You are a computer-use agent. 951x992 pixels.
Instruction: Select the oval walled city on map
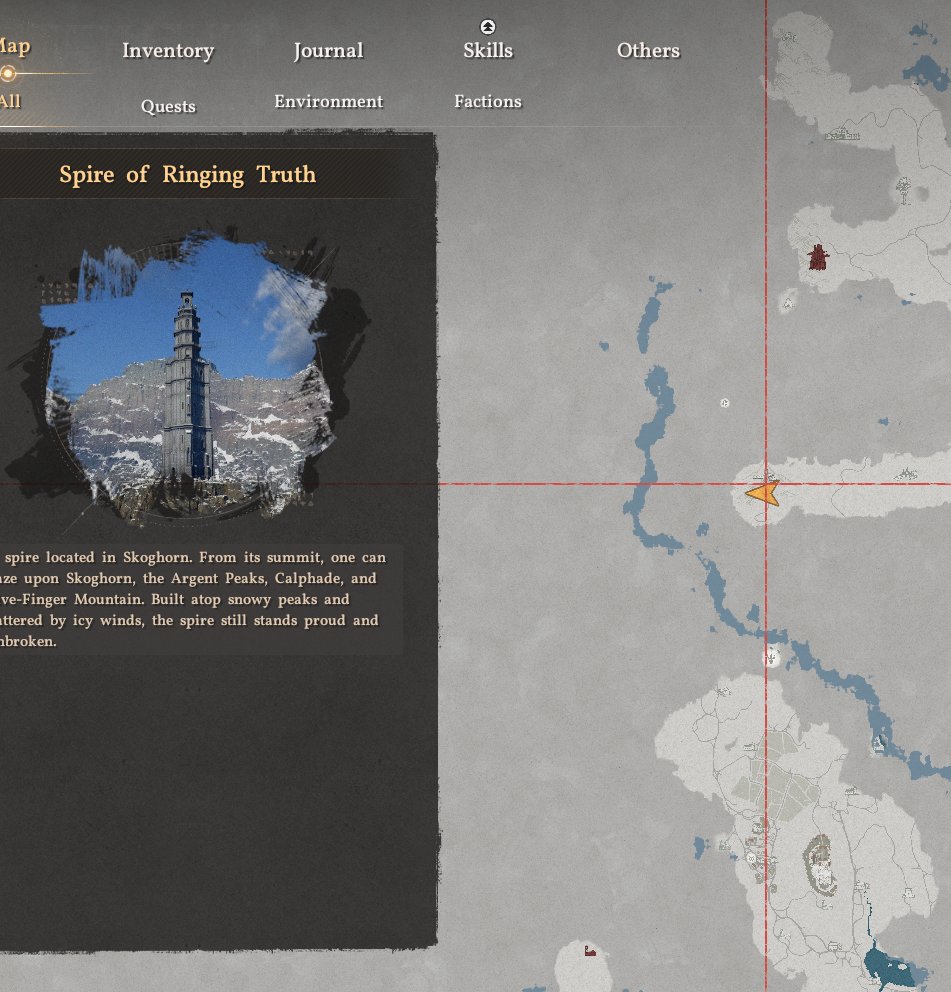tap(820, 864)
